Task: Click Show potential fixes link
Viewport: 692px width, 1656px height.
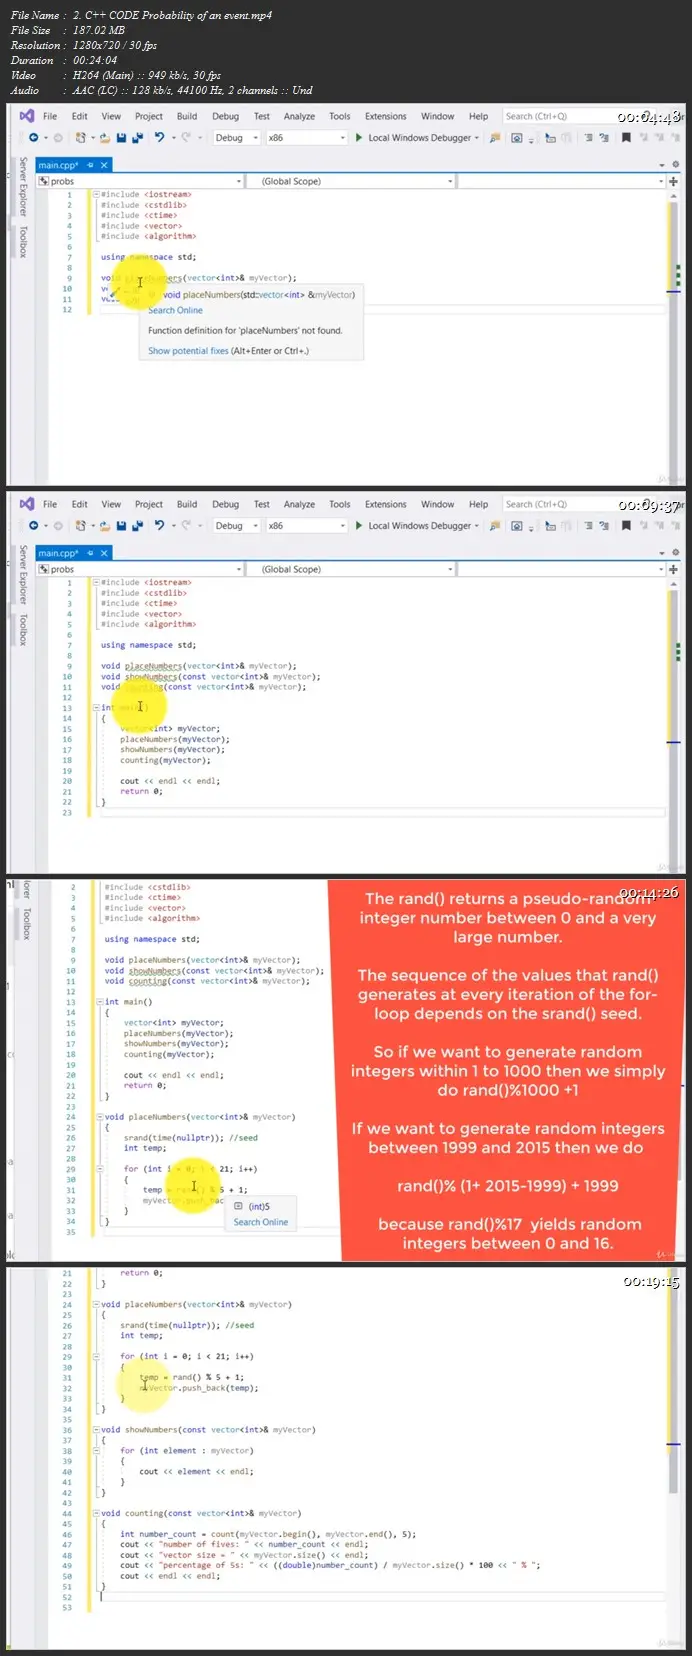Action: point(188,351)
